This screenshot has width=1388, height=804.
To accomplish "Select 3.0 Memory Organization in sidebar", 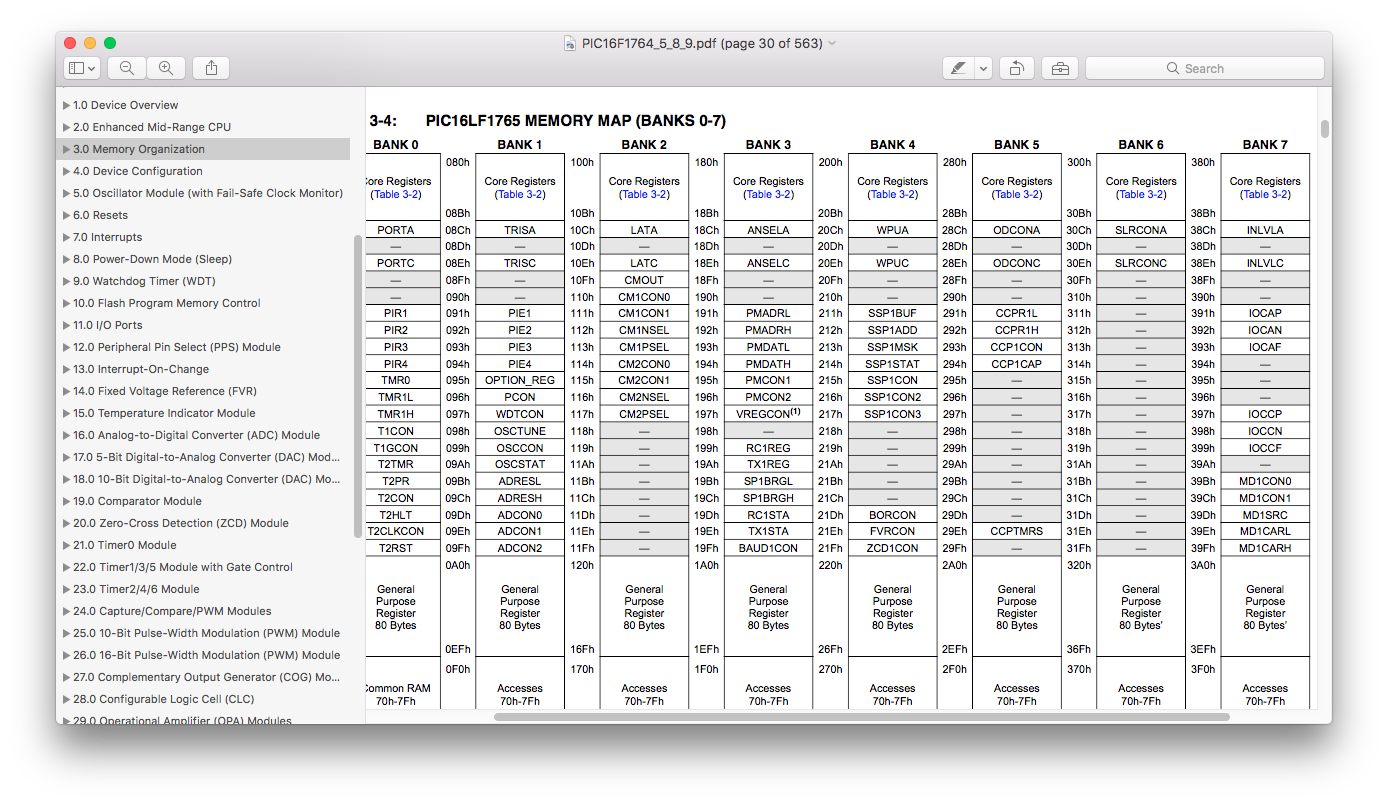I will 139,149.
